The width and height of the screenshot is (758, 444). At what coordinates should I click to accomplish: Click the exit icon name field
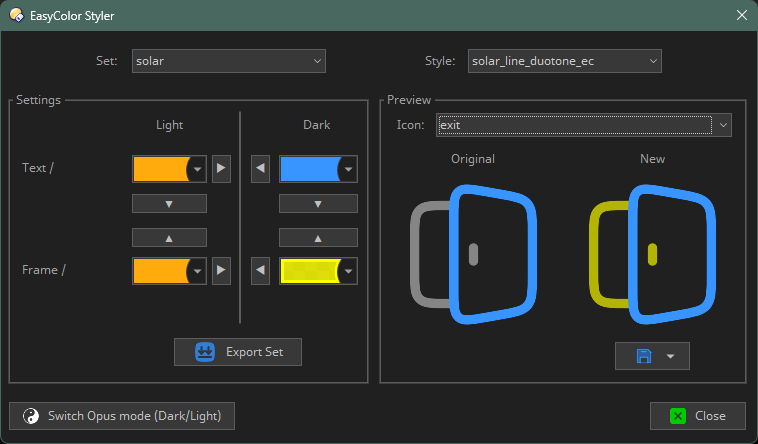[575, 125]
